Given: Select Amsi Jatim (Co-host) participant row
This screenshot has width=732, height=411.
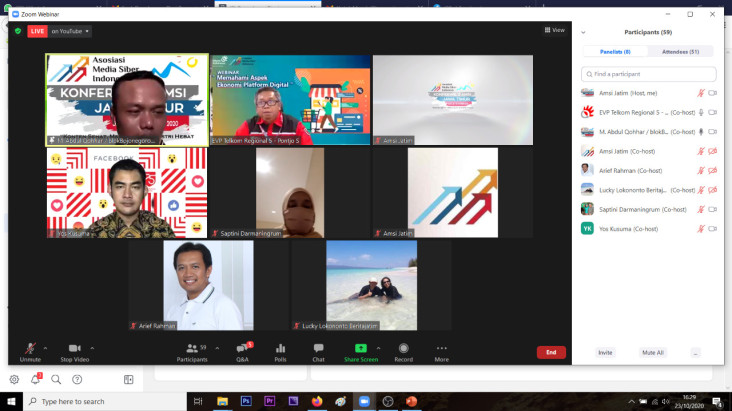Looking at the screenshot, I should click(648, 151).
